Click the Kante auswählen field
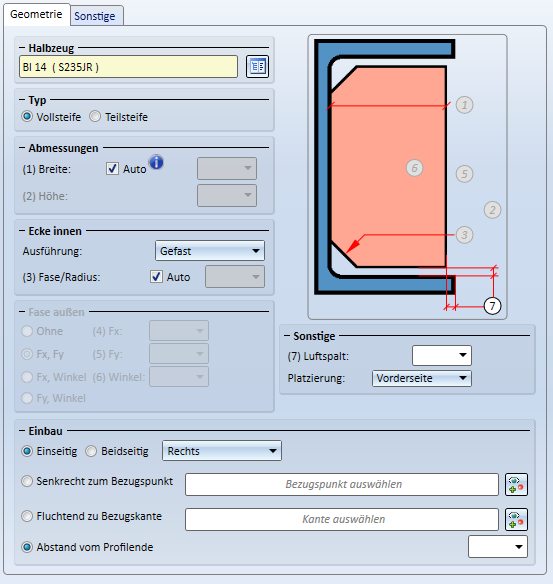This screenshot has width=553, height=584. tap(342, 519)
